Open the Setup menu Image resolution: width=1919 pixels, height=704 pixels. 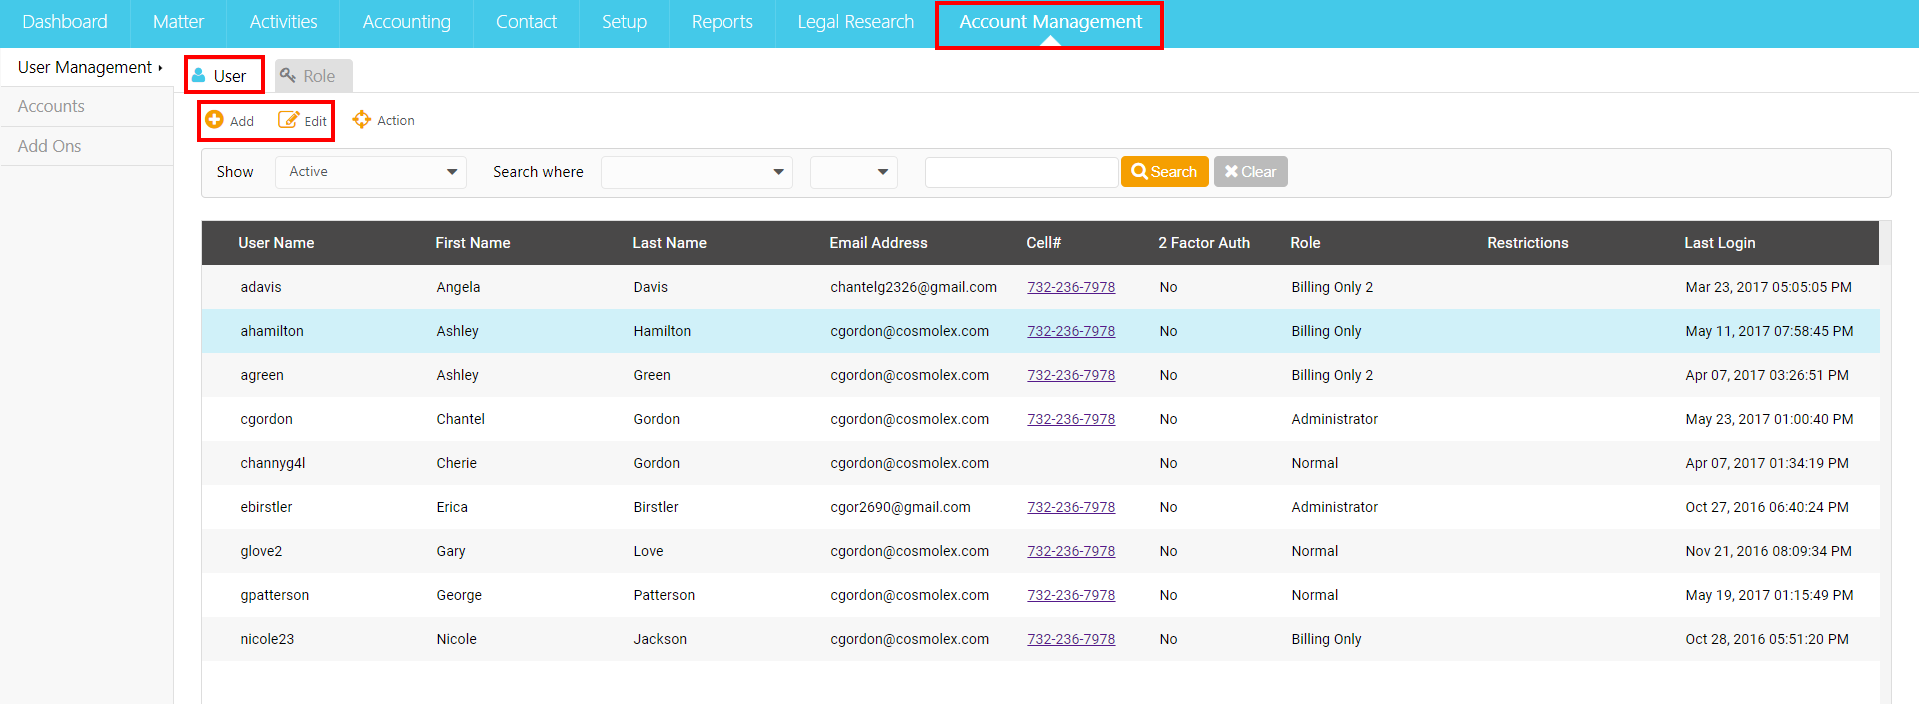click(x=624, y=22)
